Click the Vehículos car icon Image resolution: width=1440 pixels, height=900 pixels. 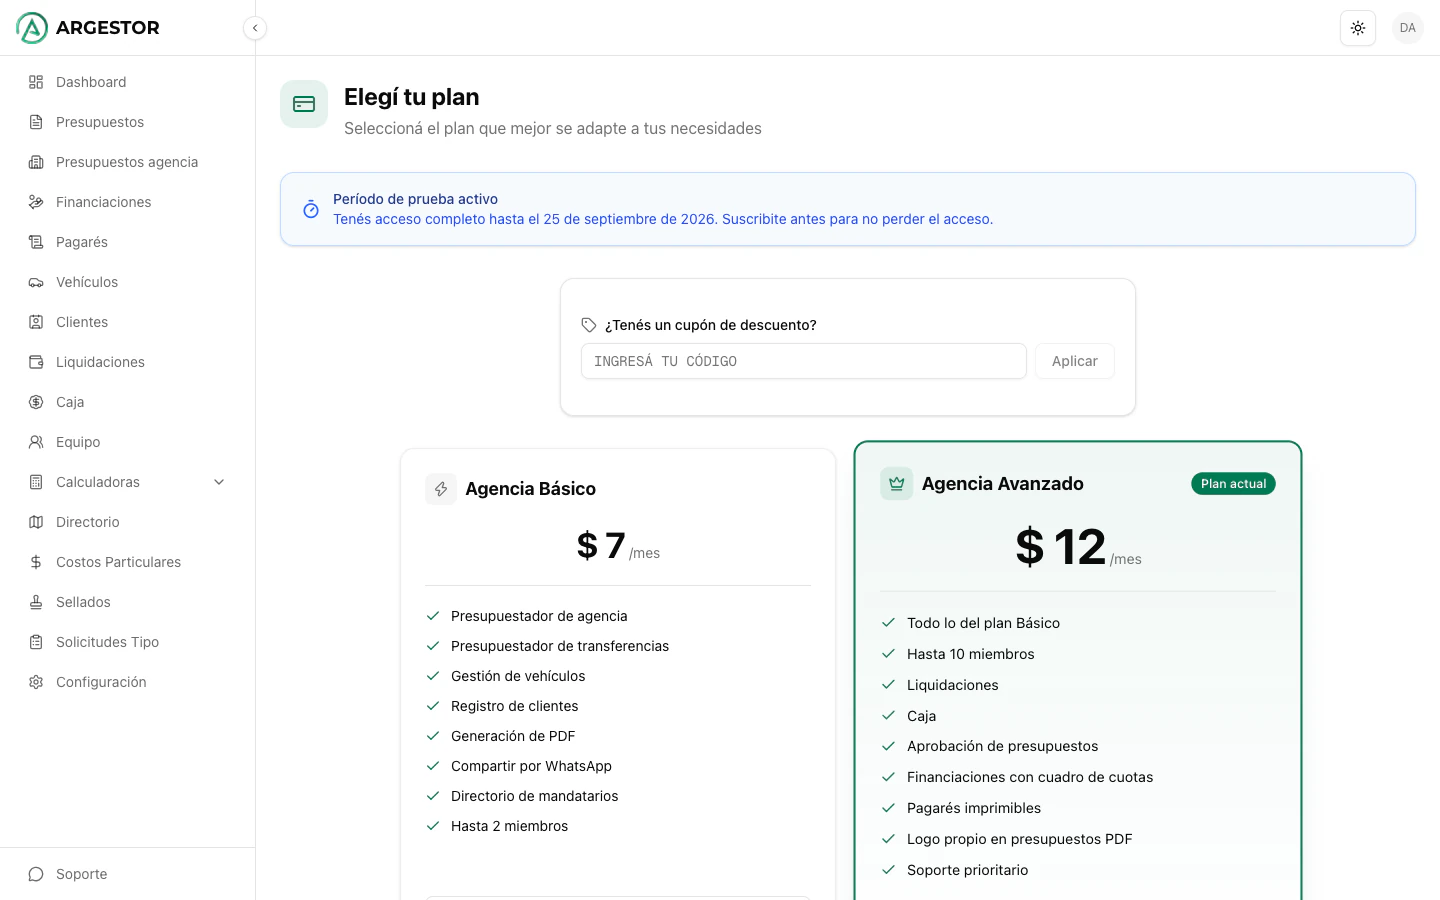tap(36, 282)
